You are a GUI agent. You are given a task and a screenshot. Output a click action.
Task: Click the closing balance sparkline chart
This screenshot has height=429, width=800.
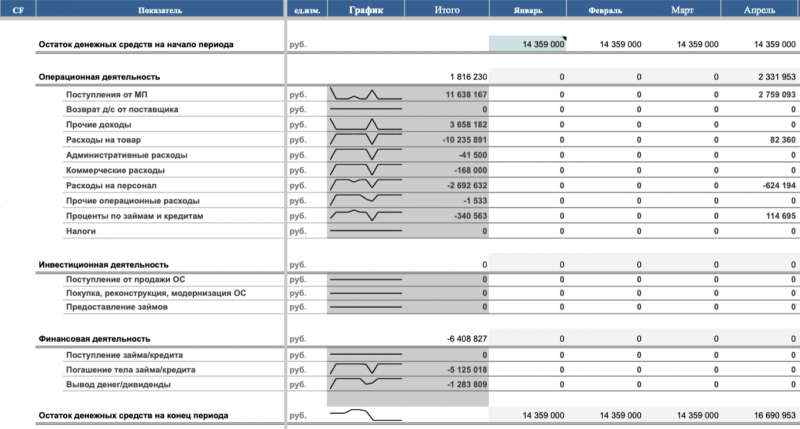point(366,415)
